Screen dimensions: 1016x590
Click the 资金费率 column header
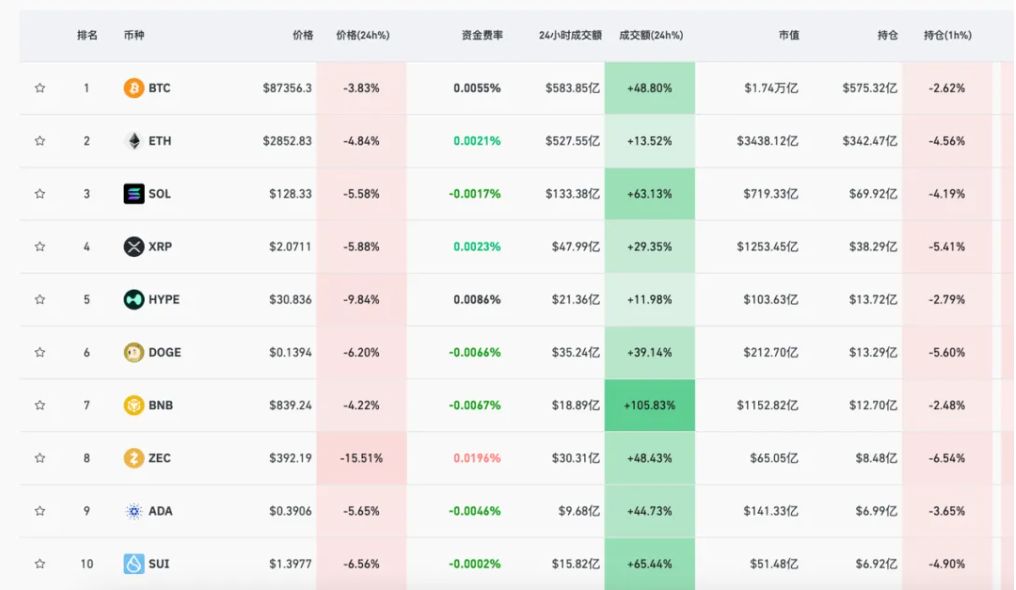(480, 34)
